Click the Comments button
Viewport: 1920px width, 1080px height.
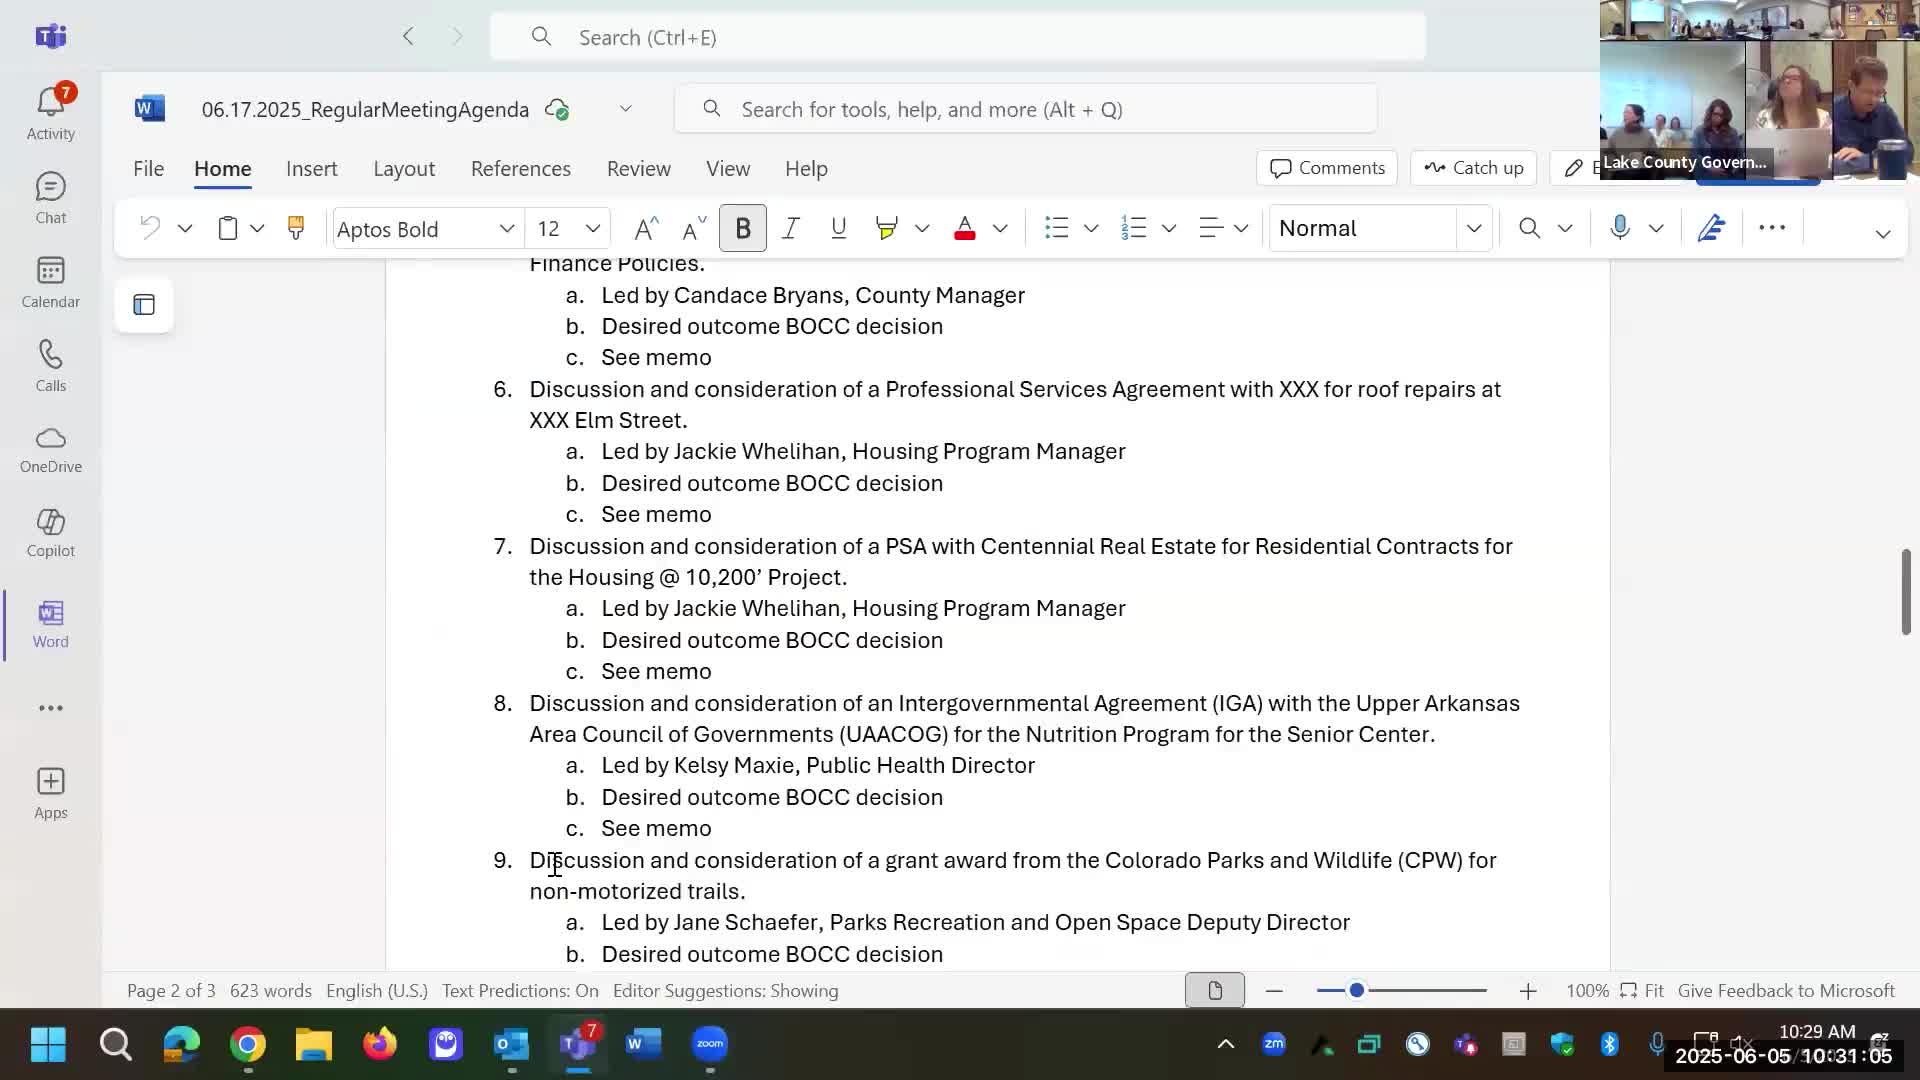click(x=1326, y=168)
